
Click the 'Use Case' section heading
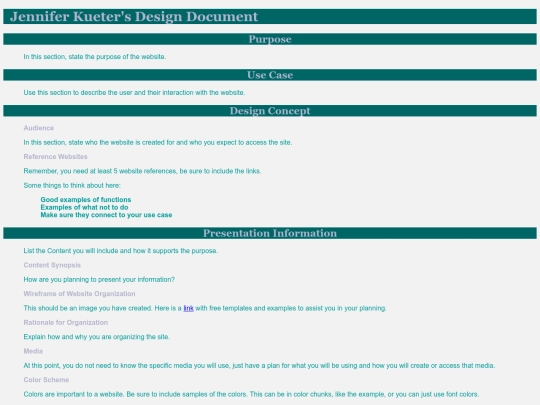click(x=270, y=75)
